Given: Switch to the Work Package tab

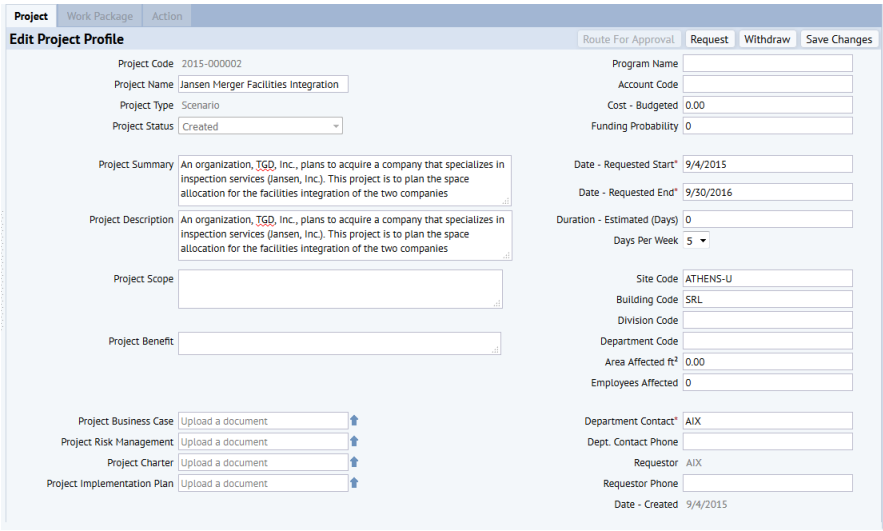Looking at the screenshot, I should tap(99, 16).
